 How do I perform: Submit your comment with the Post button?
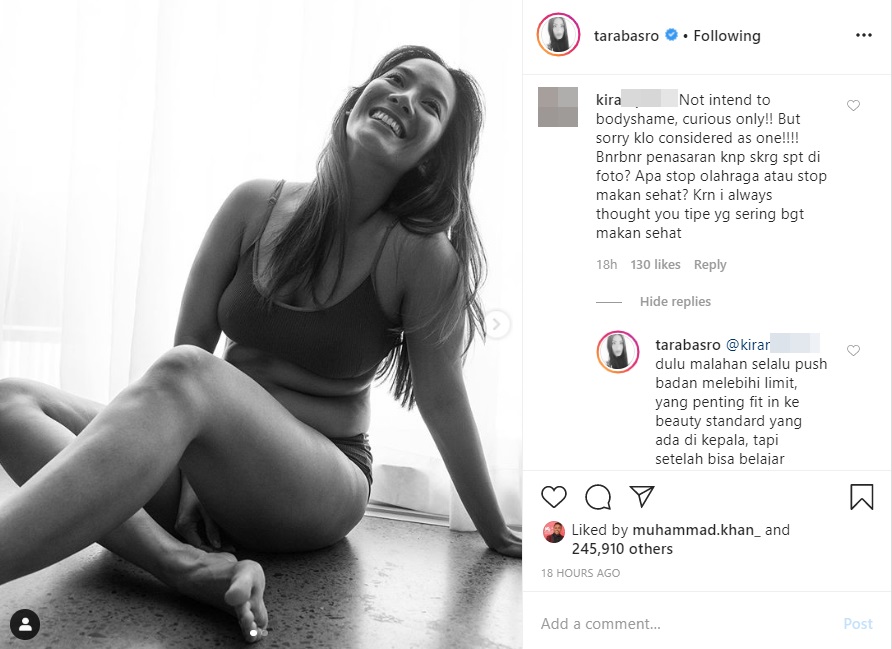(857, 623)
